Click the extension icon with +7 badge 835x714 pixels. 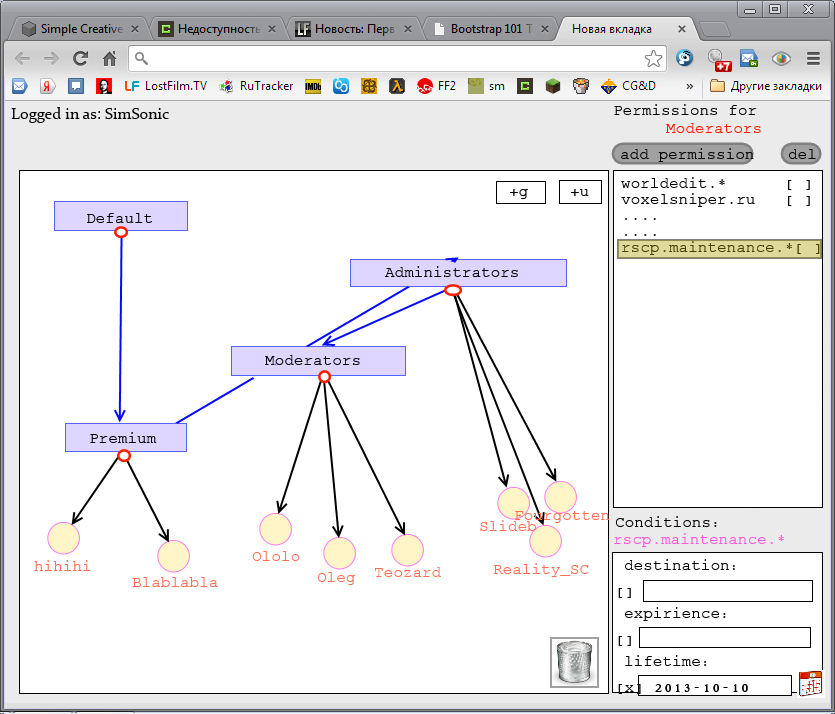pyautogui.click(x=719, y=59)
